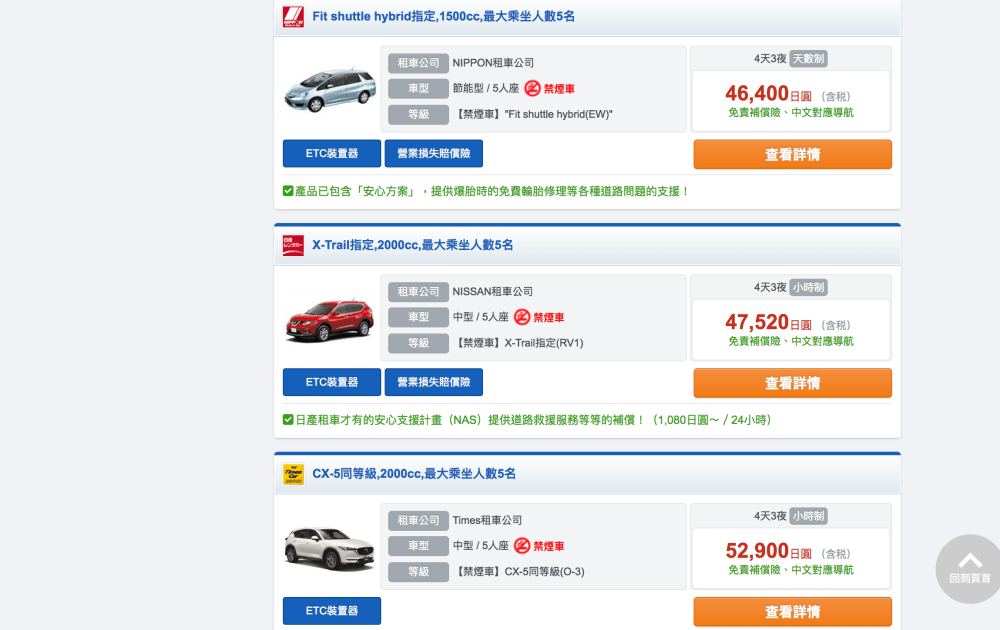Click the back-to-top arrow button

970,566
